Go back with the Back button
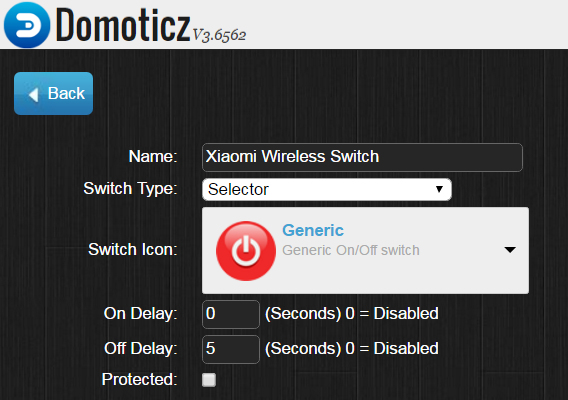This screenshot has height=400, width=568. click(x=54, y=93)
